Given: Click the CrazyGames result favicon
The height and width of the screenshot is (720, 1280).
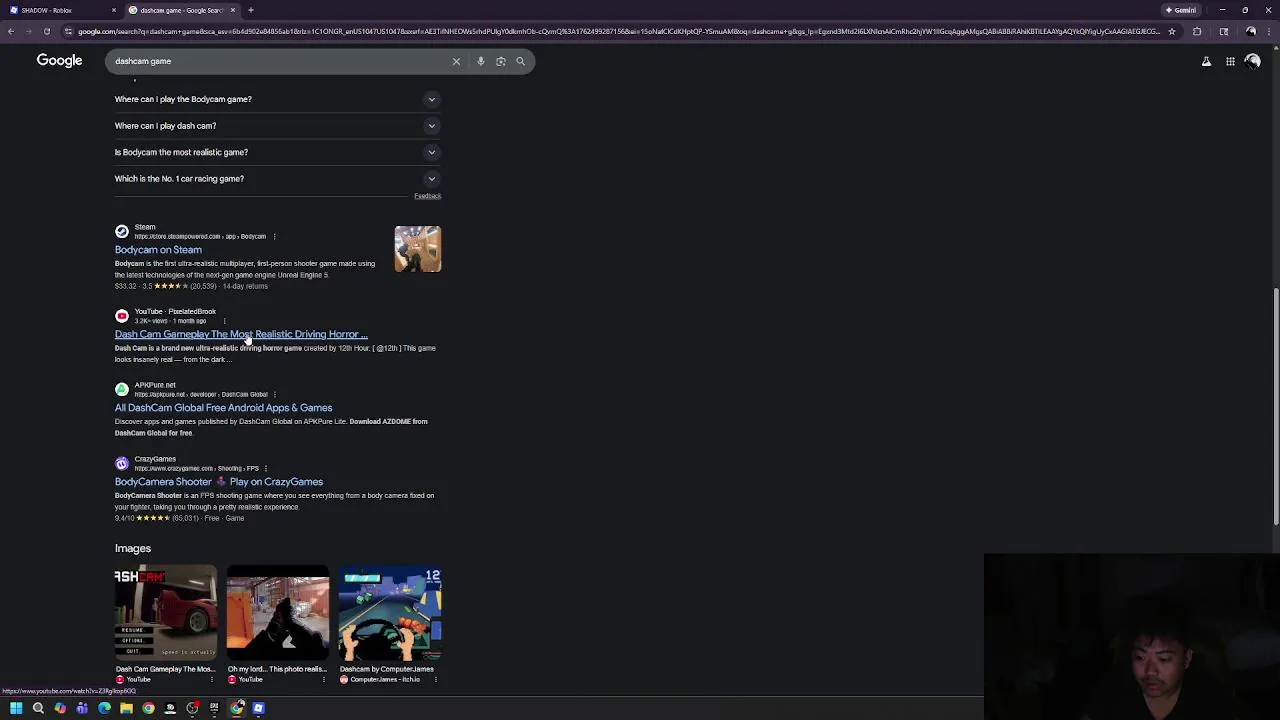Looking at the screenshot, I should [x=122, y=464].
